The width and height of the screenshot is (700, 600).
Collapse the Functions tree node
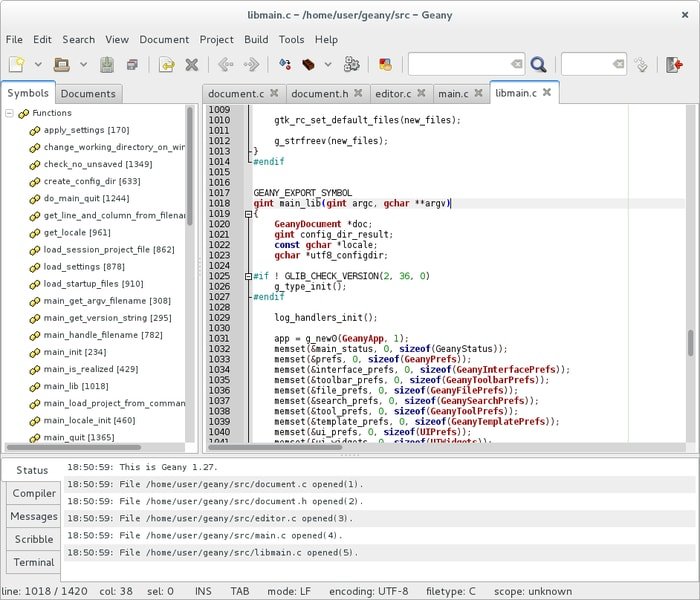[9, 113]
